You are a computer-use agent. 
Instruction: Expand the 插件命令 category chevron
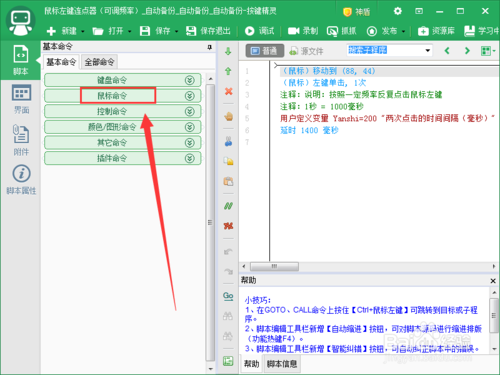189,158
